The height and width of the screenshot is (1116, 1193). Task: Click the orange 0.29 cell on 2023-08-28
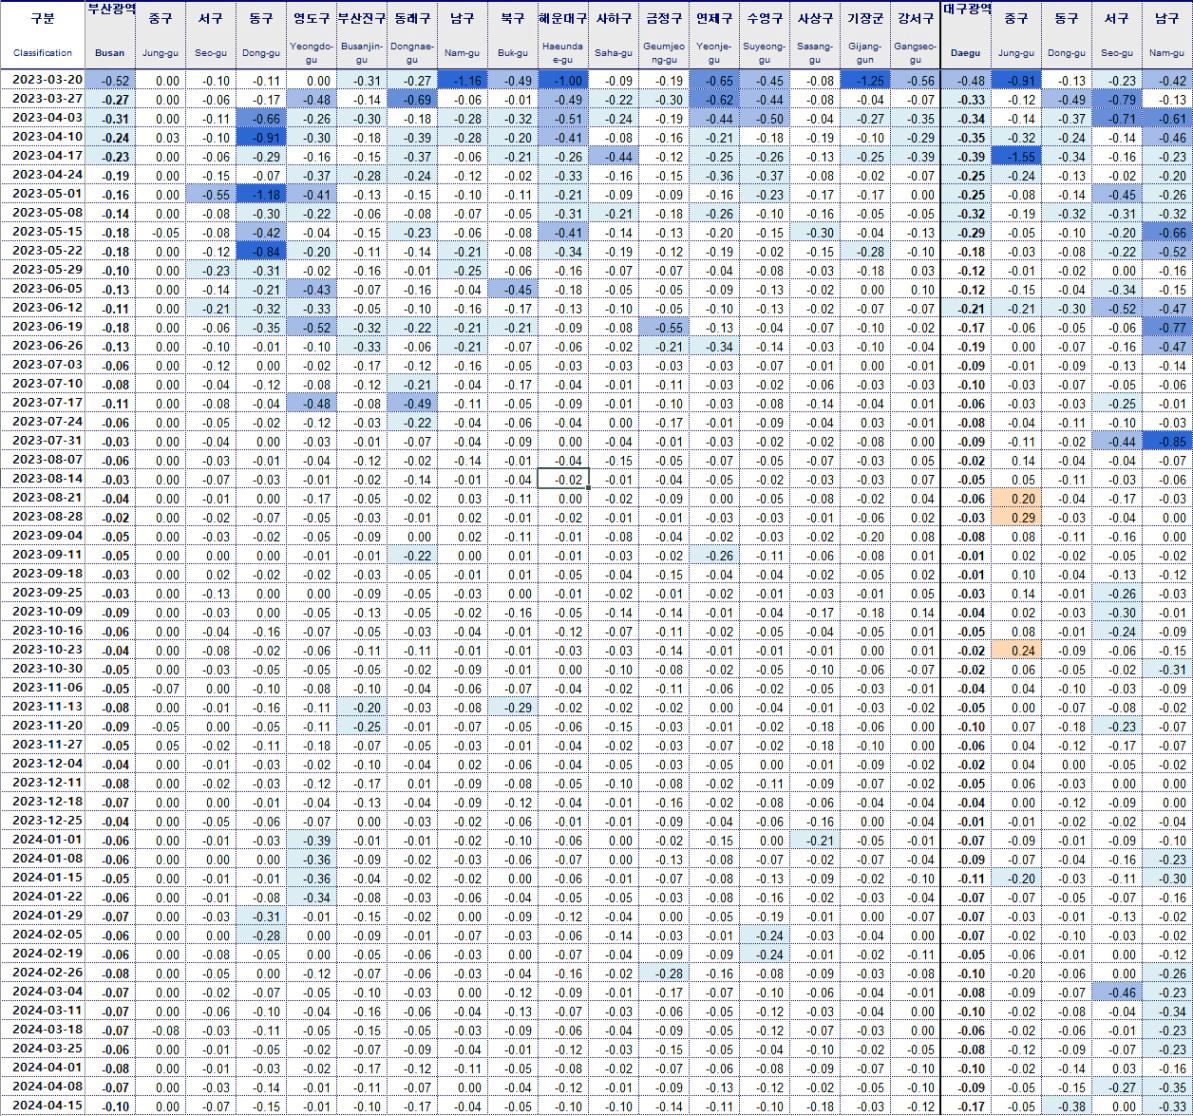[1016, 517]
